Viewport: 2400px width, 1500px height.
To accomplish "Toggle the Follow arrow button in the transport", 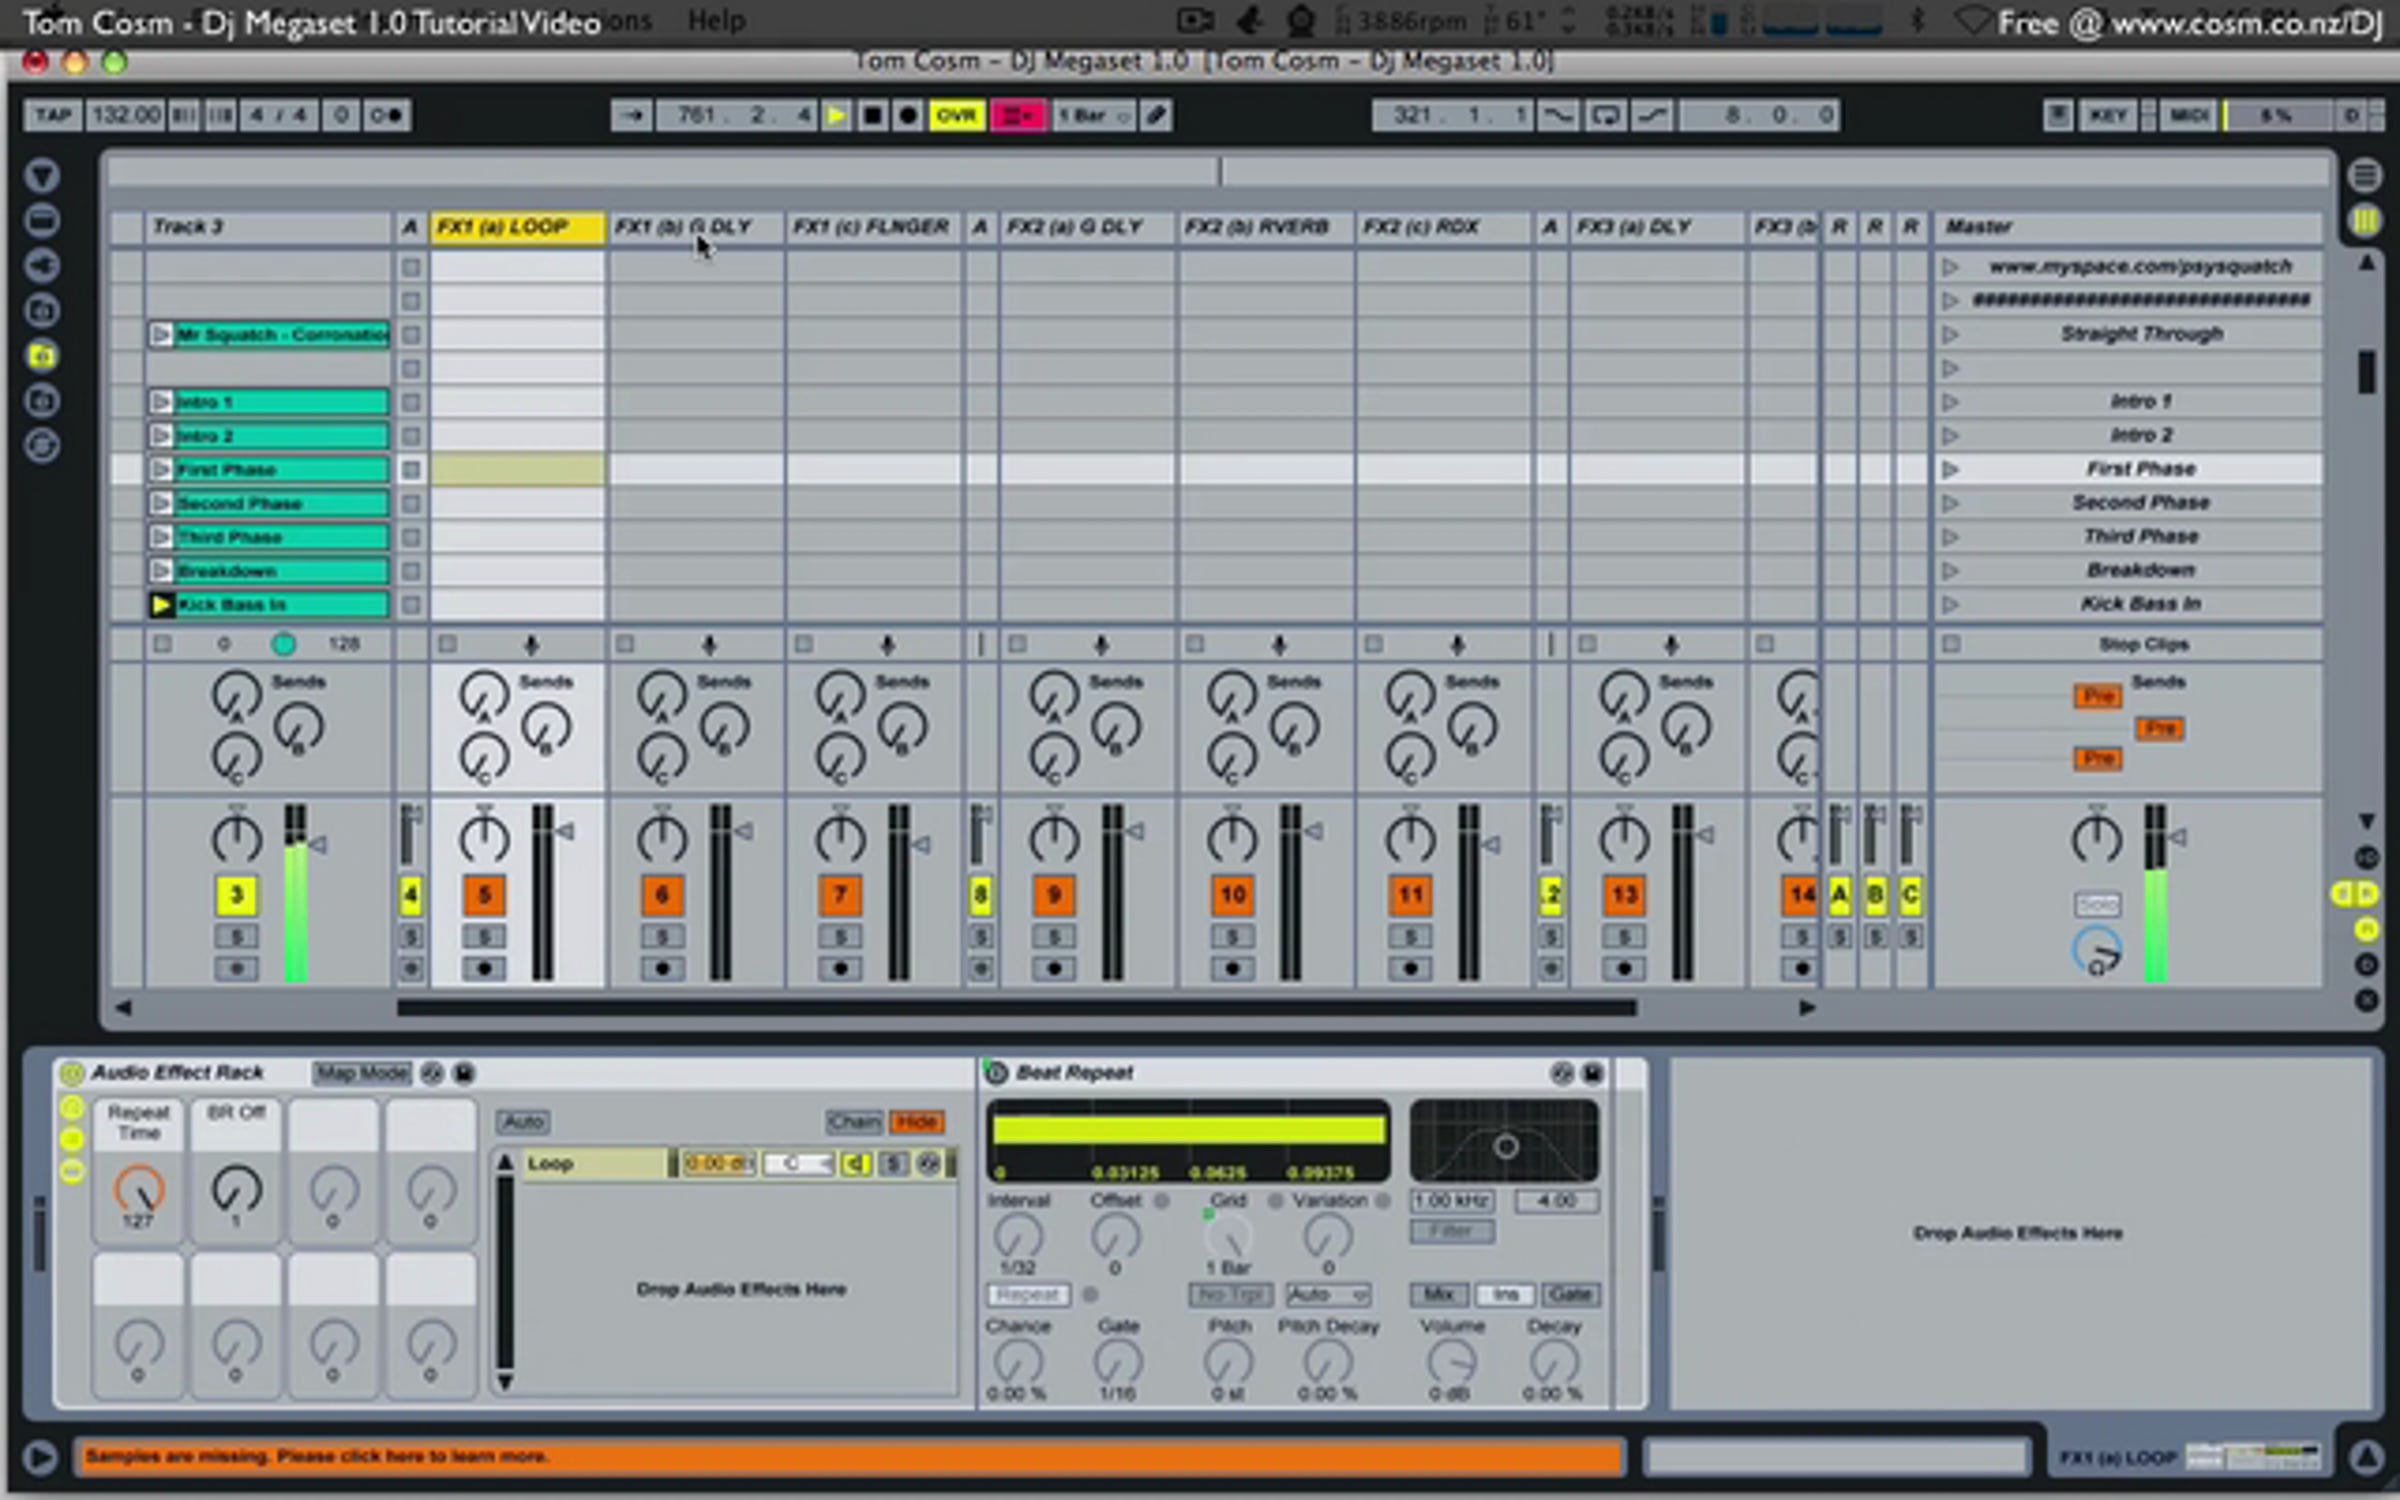I will [x=632, y=116].
